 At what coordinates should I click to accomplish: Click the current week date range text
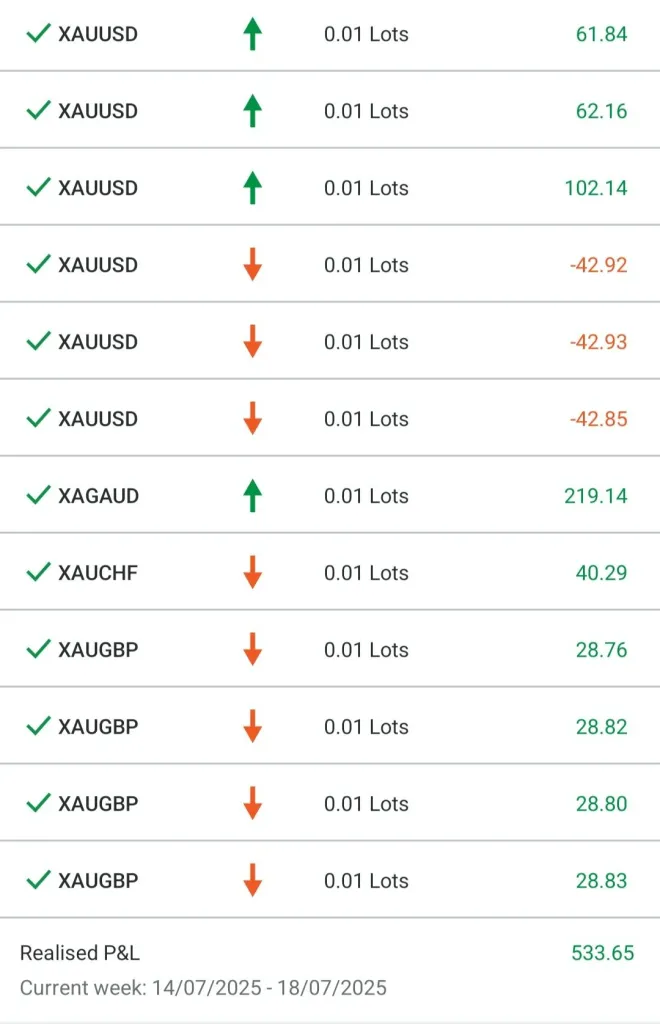[203, 988]
